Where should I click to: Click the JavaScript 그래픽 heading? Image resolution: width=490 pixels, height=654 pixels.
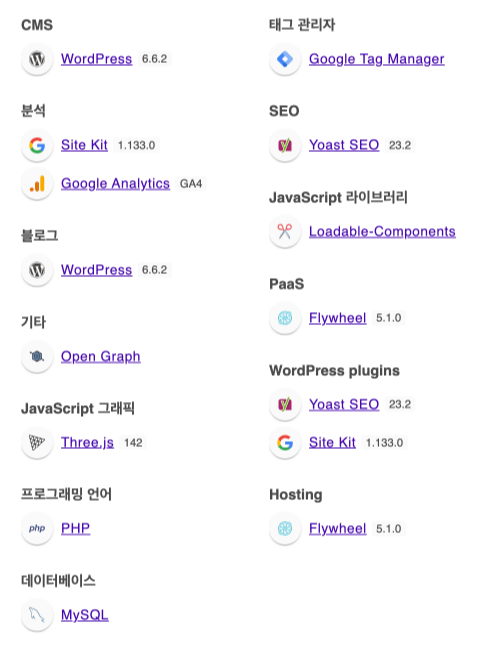pos(78,408)
